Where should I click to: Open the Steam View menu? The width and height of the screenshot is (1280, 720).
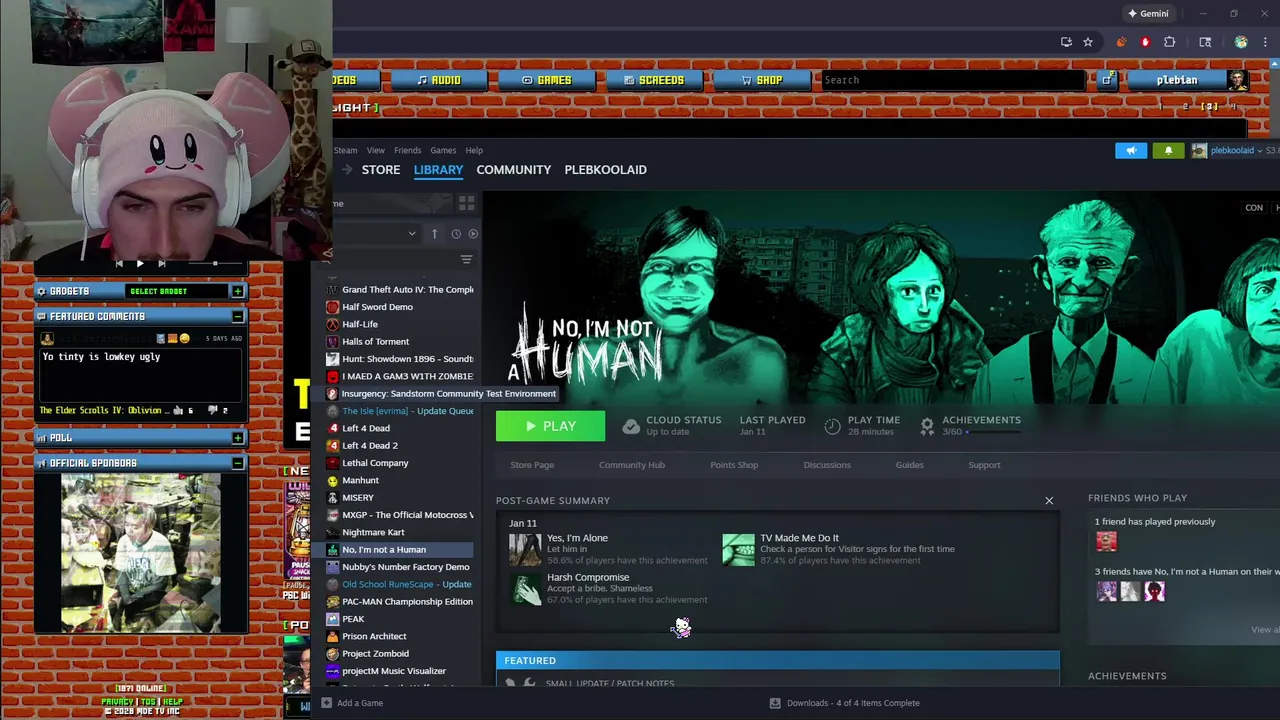tap(375, 150)
